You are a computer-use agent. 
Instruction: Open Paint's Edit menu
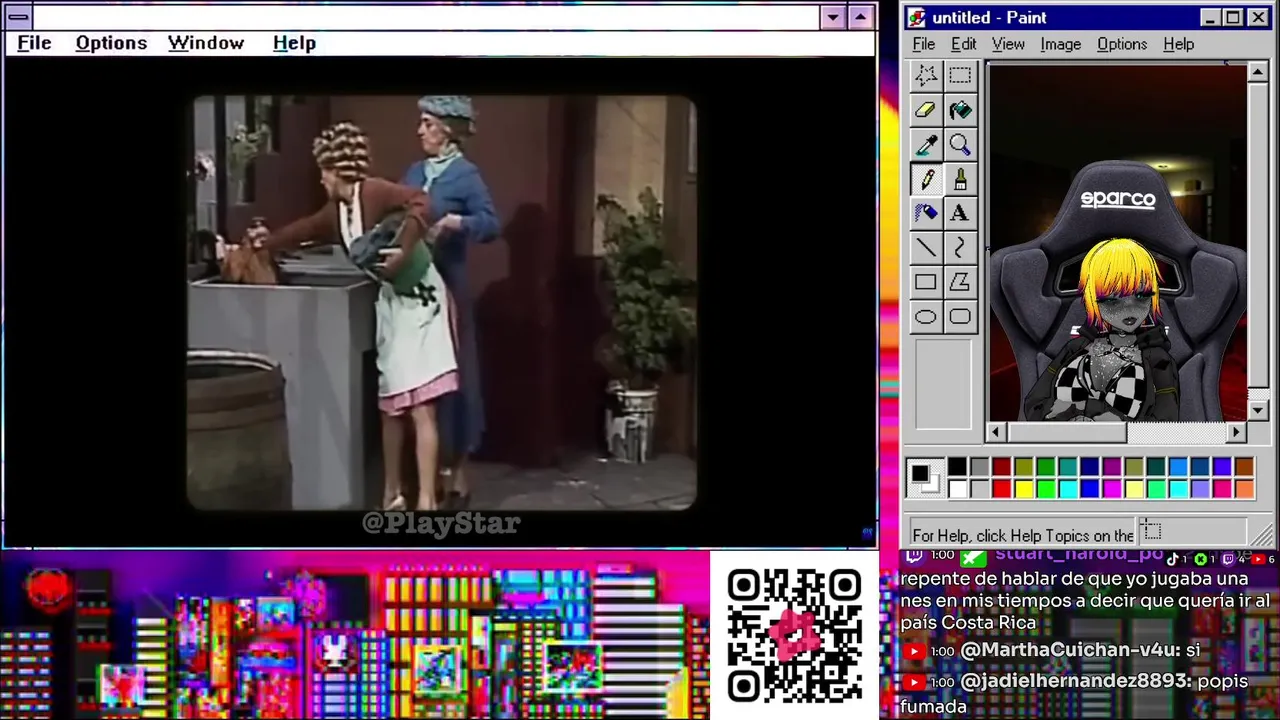(964, 44)
